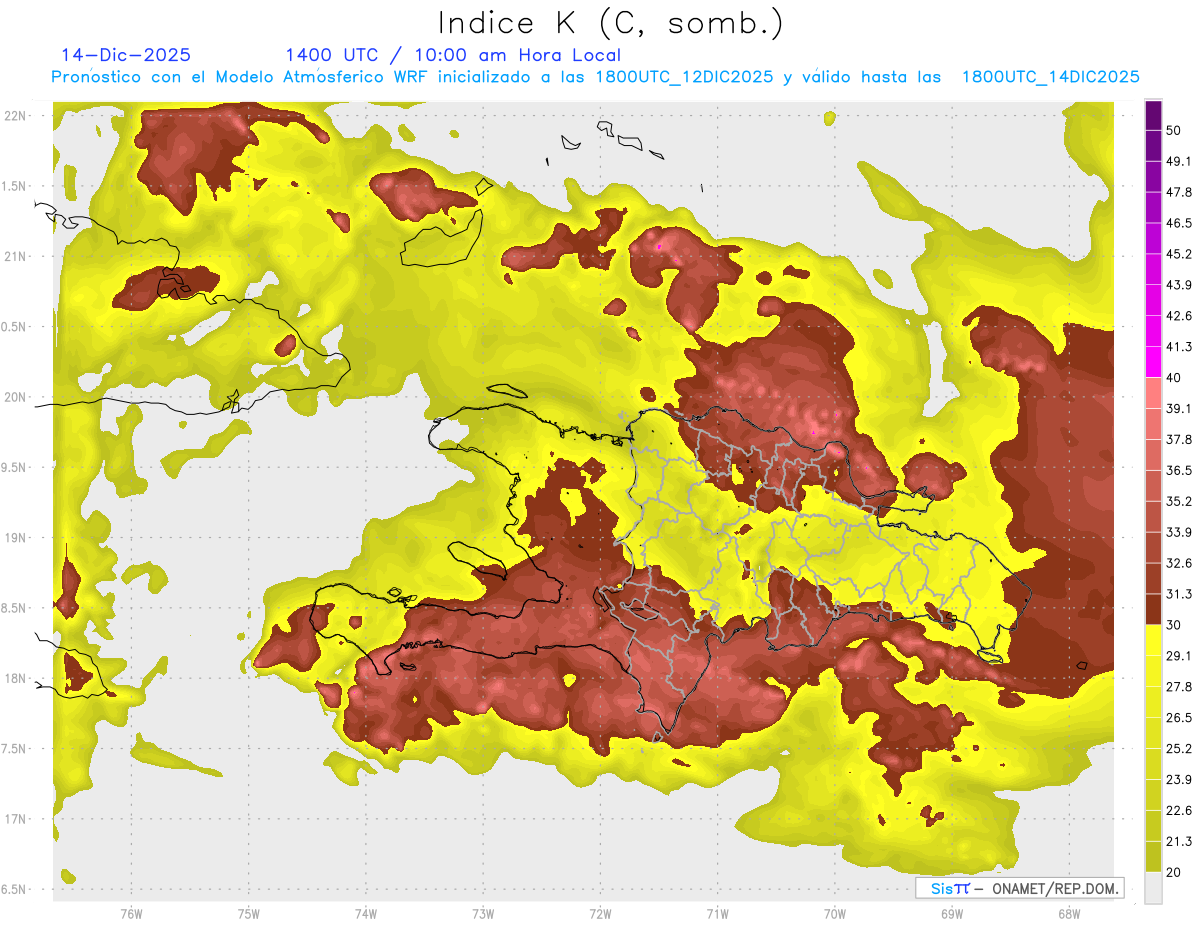This screenshot has height=927, width=1200.
Task: Click the colorbar value '26.5'
Action: 1178,718
